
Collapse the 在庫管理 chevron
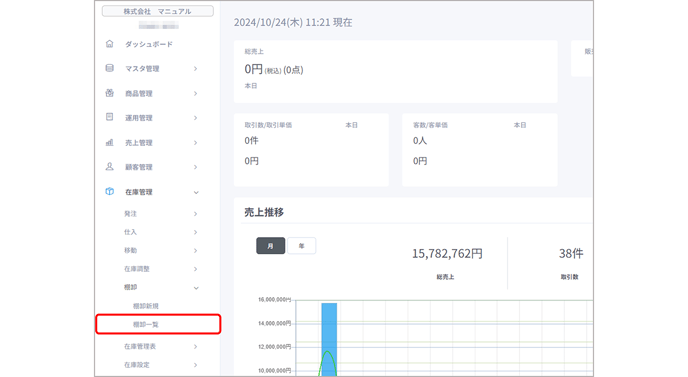click(x=196, y=192)
